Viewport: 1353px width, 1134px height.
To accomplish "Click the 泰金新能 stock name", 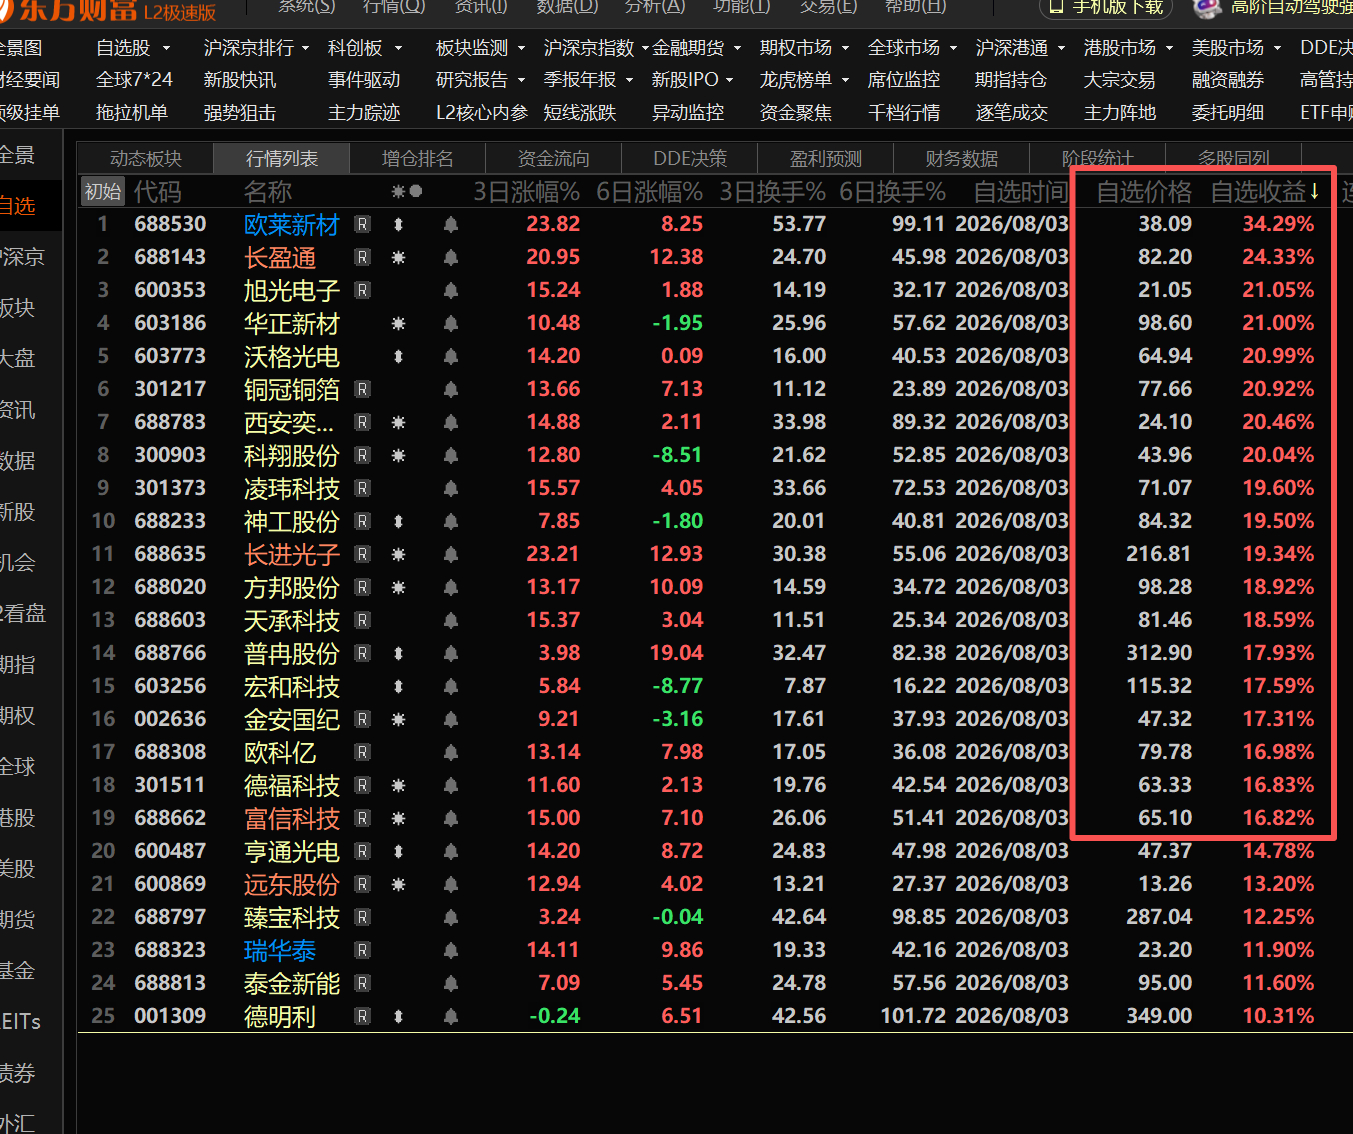I will click(x=292, y=984).
